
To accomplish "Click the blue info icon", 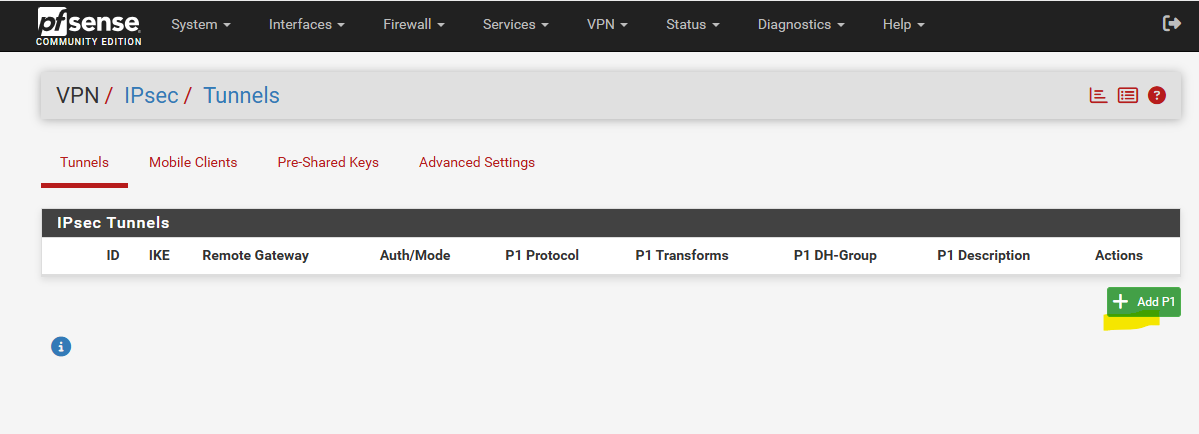I will coord(61,347).
